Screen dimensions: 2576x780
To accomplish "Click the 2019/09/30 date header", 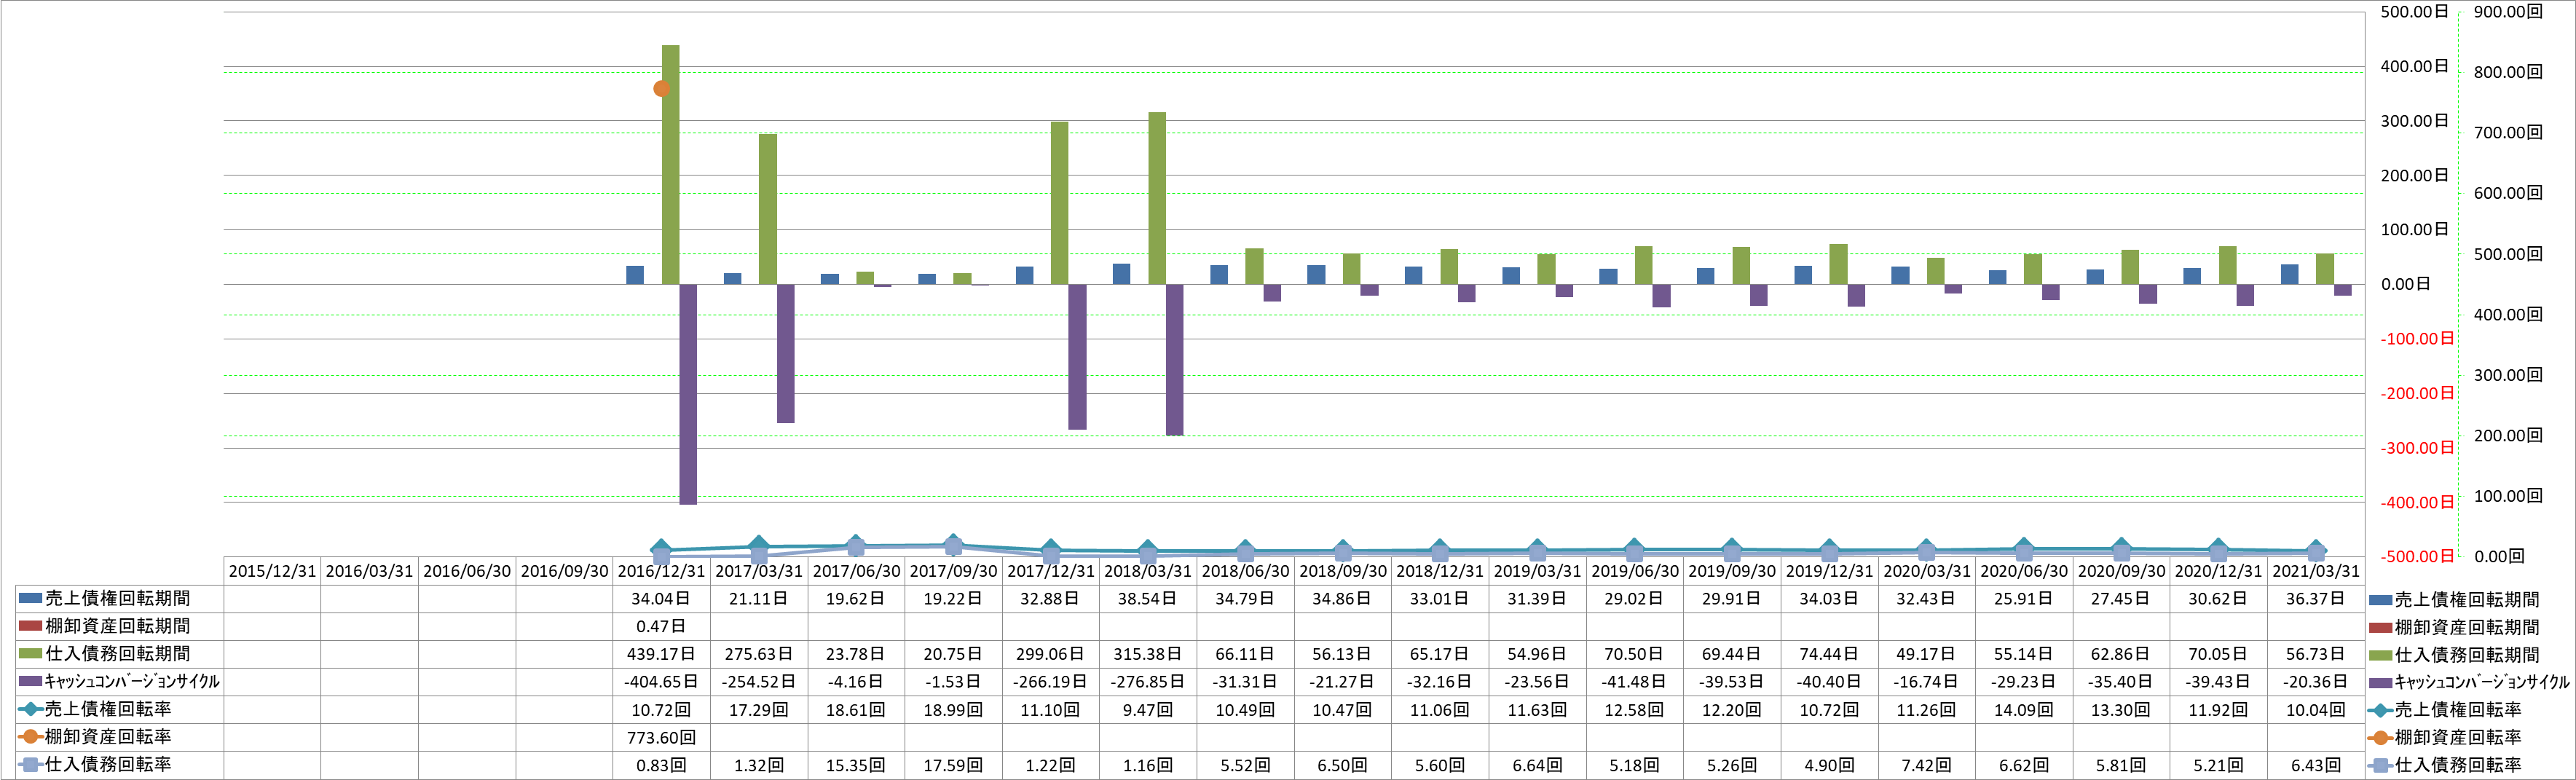I will [x=1732, y=571].
